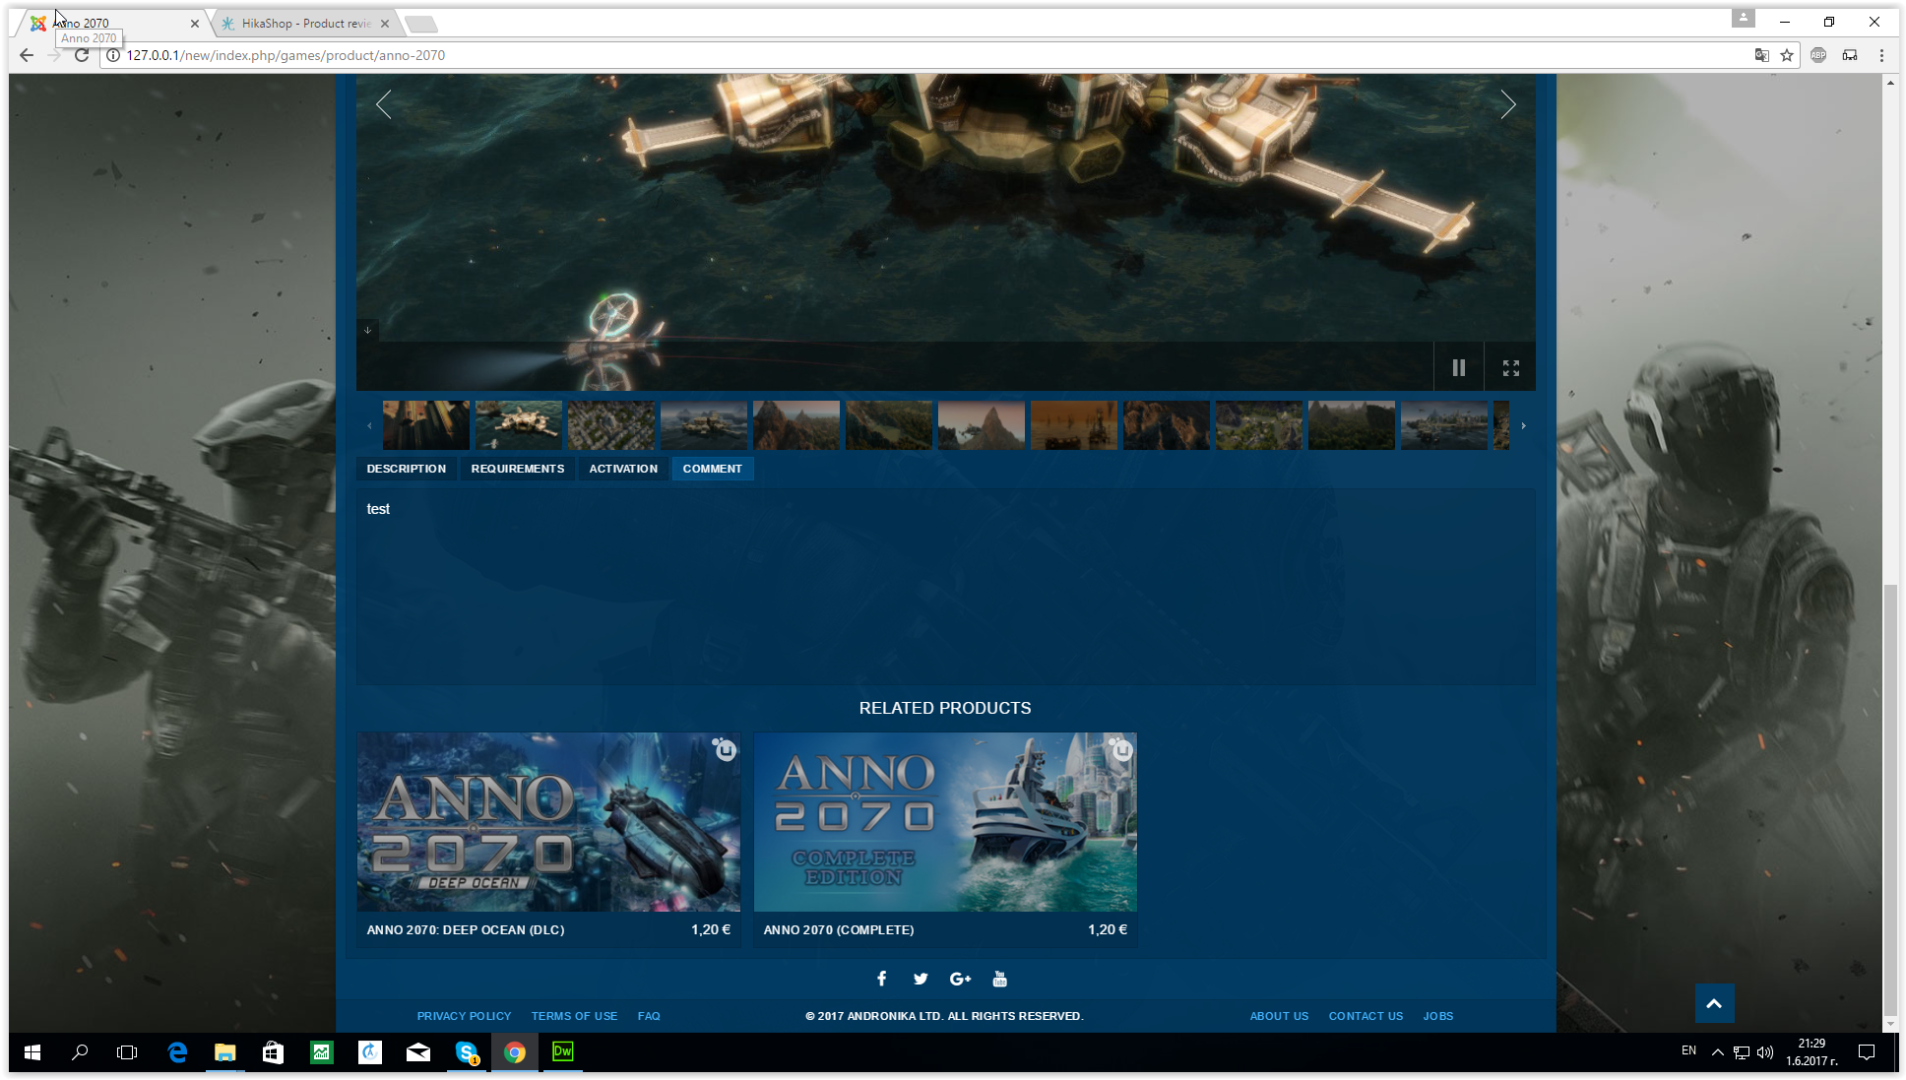Switch to Activation tab
Screen dimensions: 1906x1080
pyautogui.click(x=623, y=469)
